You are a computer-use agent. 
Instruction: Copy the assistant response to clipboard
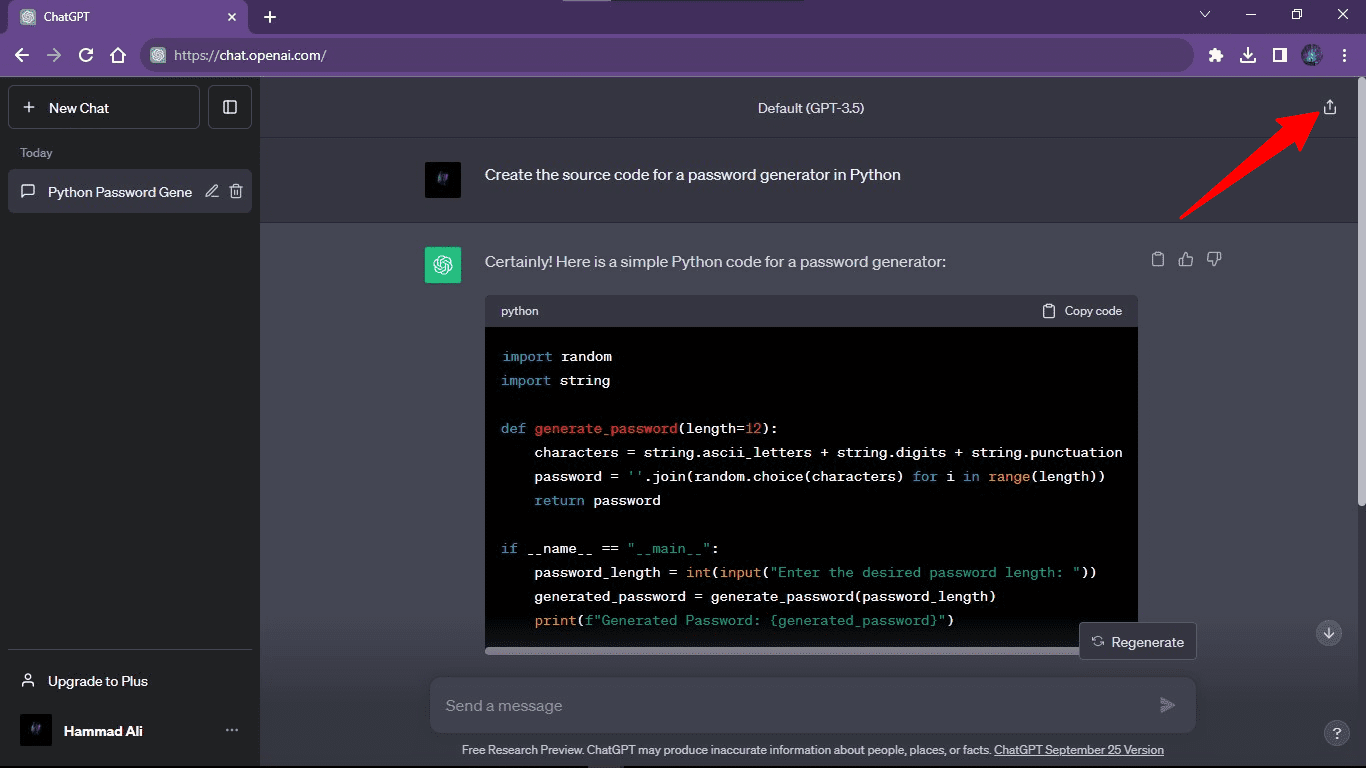tap(1158, 259)
